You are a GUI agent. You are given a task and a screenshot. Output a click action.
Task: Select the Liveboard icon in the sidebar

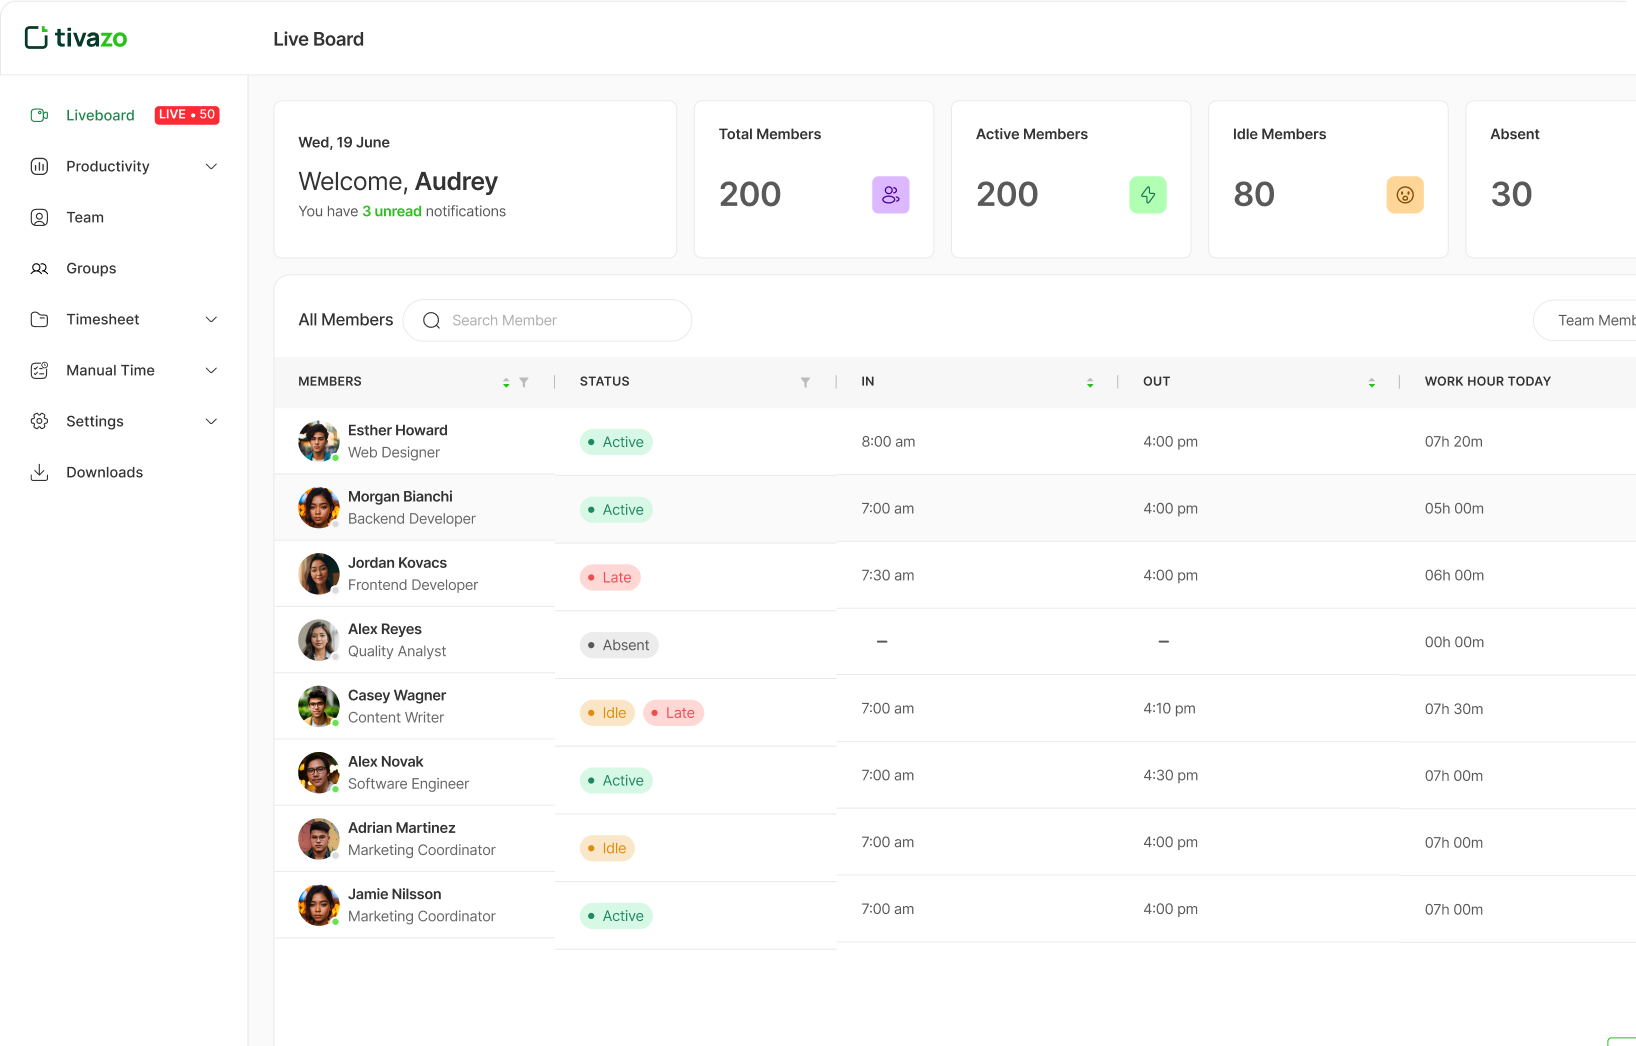click(39, 115)
